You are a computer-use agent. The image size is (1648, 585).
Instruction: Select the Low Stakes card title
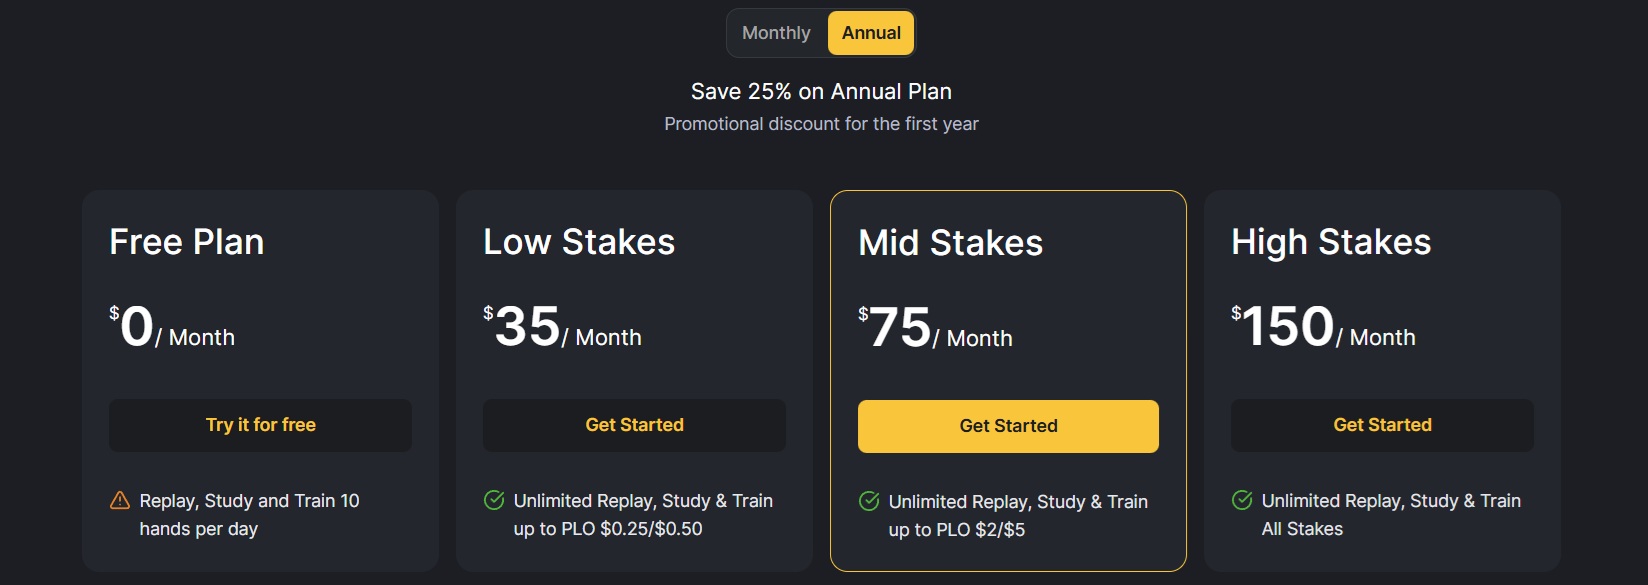[x=579, y=242]
